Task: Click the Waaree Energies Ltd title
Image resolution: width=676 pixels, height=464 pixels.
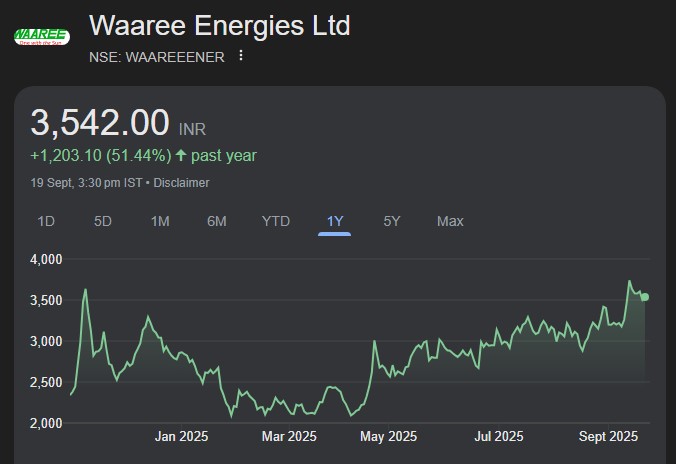Action: pos(220,25)
